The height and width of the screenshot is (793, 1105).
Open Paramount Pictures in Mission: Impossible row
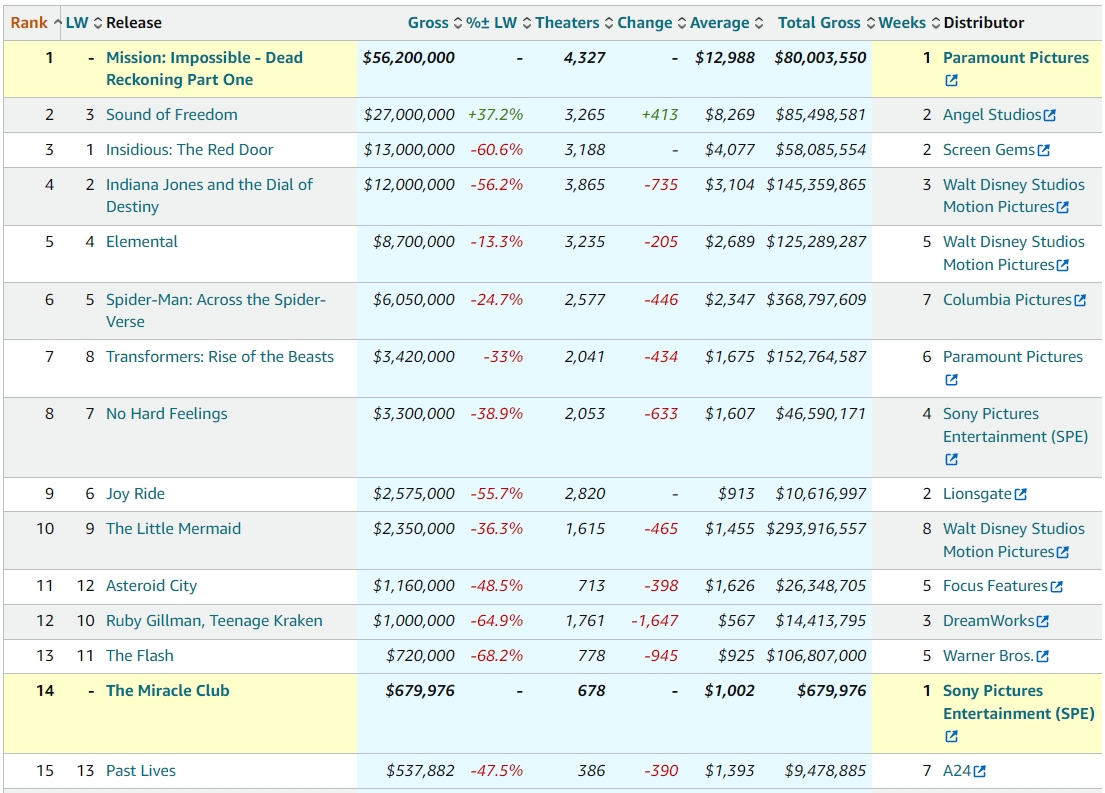(1016, 58)
